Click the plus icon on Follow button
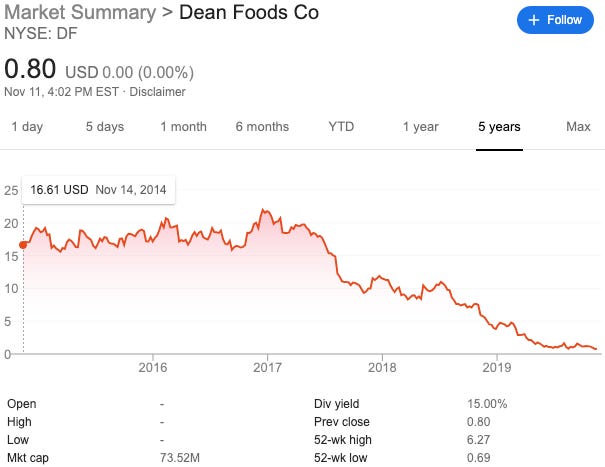Screen dimensions: 605x467 pyautogui.click(x=534, y=20)
